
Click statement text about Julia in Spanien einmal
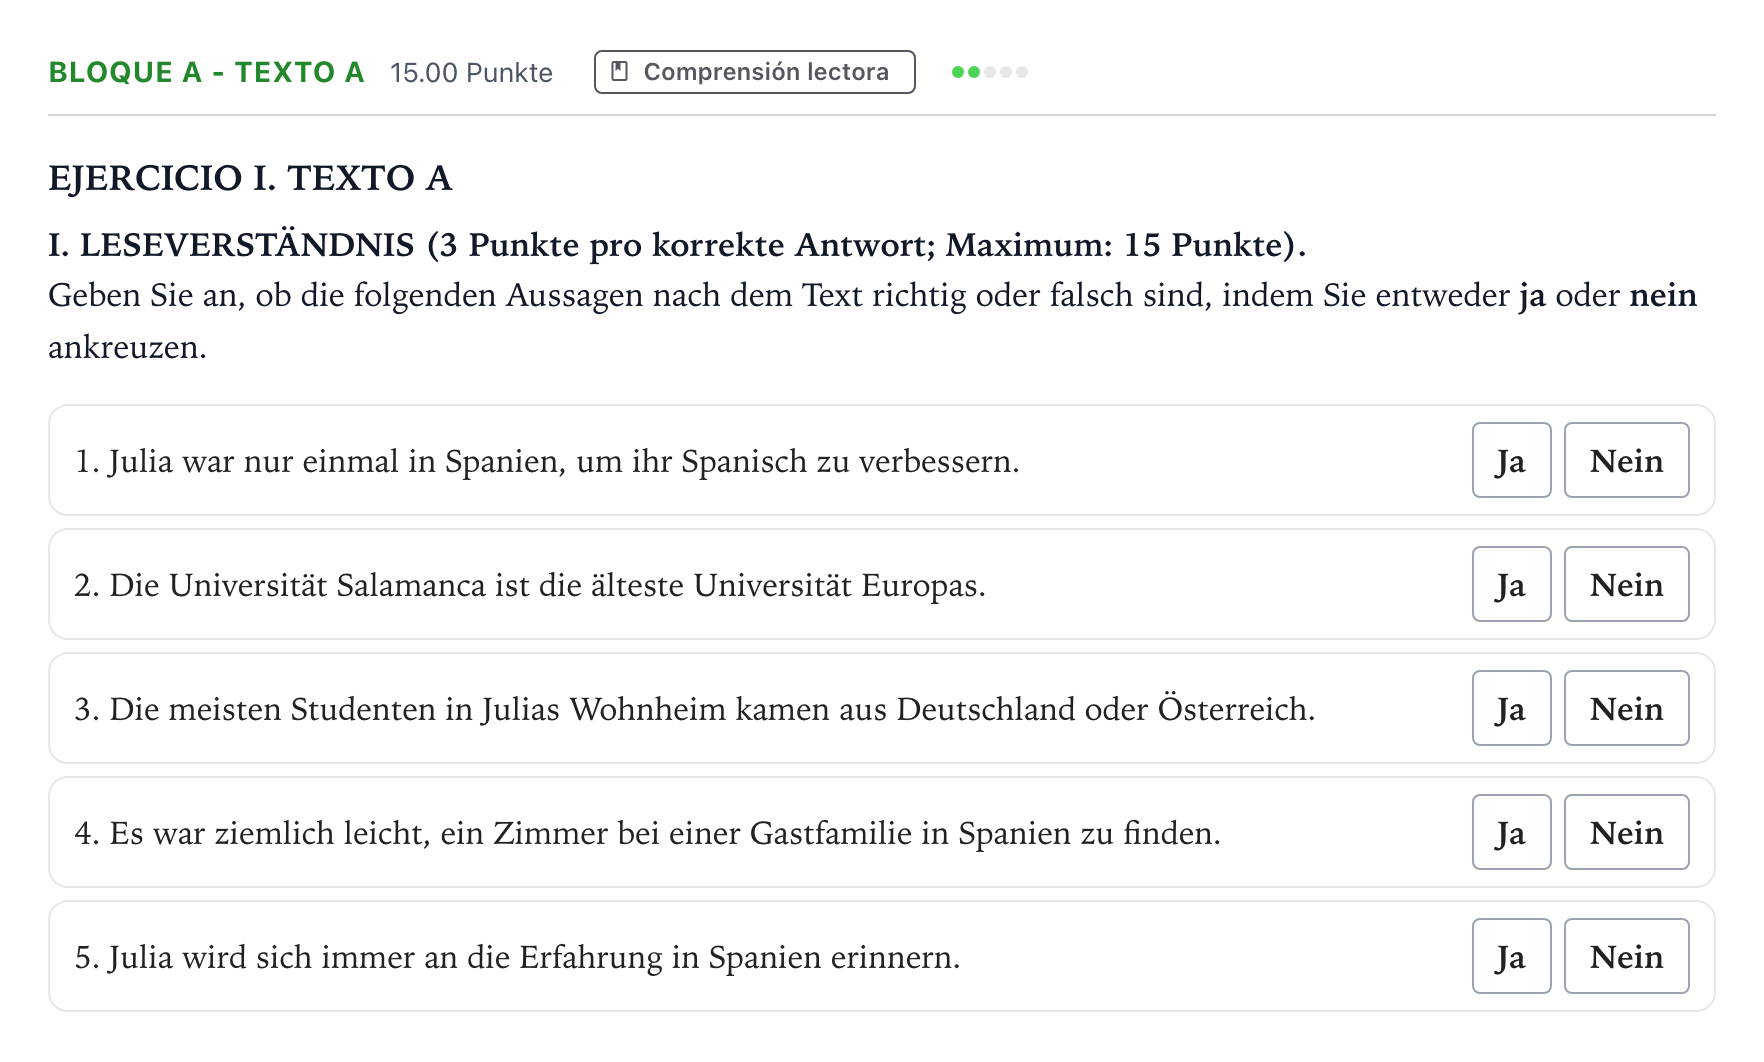pos(547,461)
